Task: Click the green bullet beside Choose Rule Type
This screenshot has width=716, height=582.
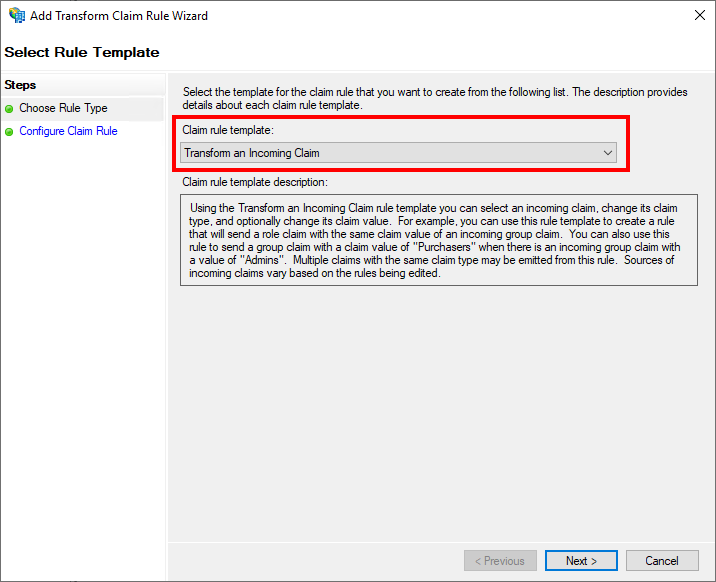Action: (x=9, y=109)
